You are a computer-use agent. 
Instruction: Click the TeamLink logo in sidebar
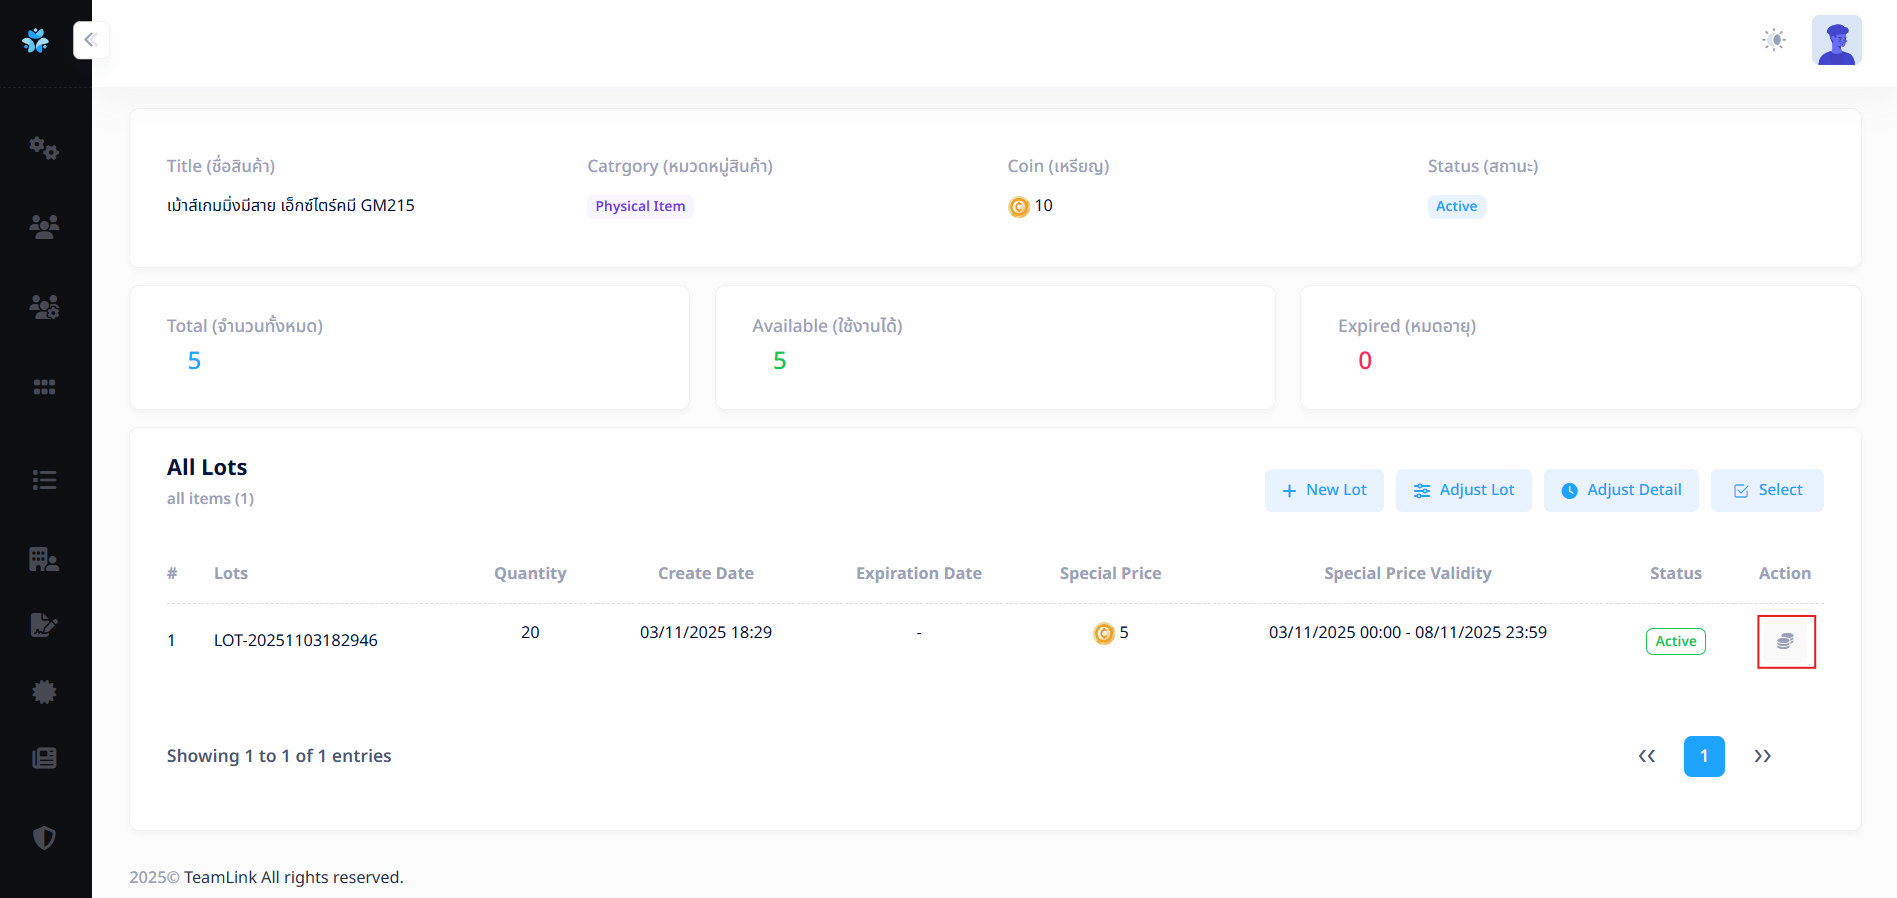36,40
